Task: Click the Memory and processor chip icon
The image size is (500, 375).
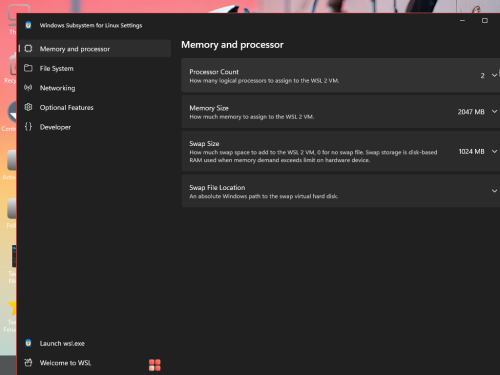Action: click(x=28, y=49)
